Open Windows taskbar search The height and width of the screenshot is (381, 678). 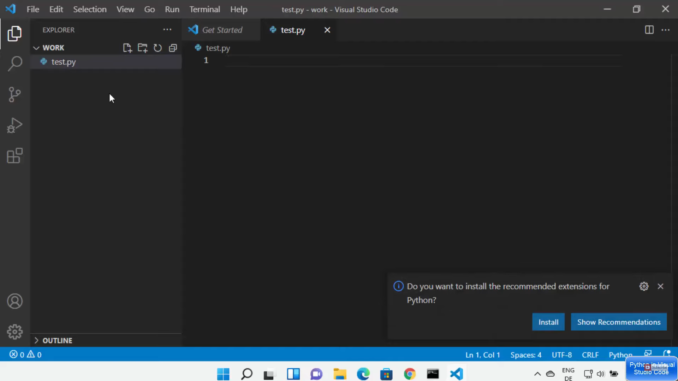(x=247, y=374)
